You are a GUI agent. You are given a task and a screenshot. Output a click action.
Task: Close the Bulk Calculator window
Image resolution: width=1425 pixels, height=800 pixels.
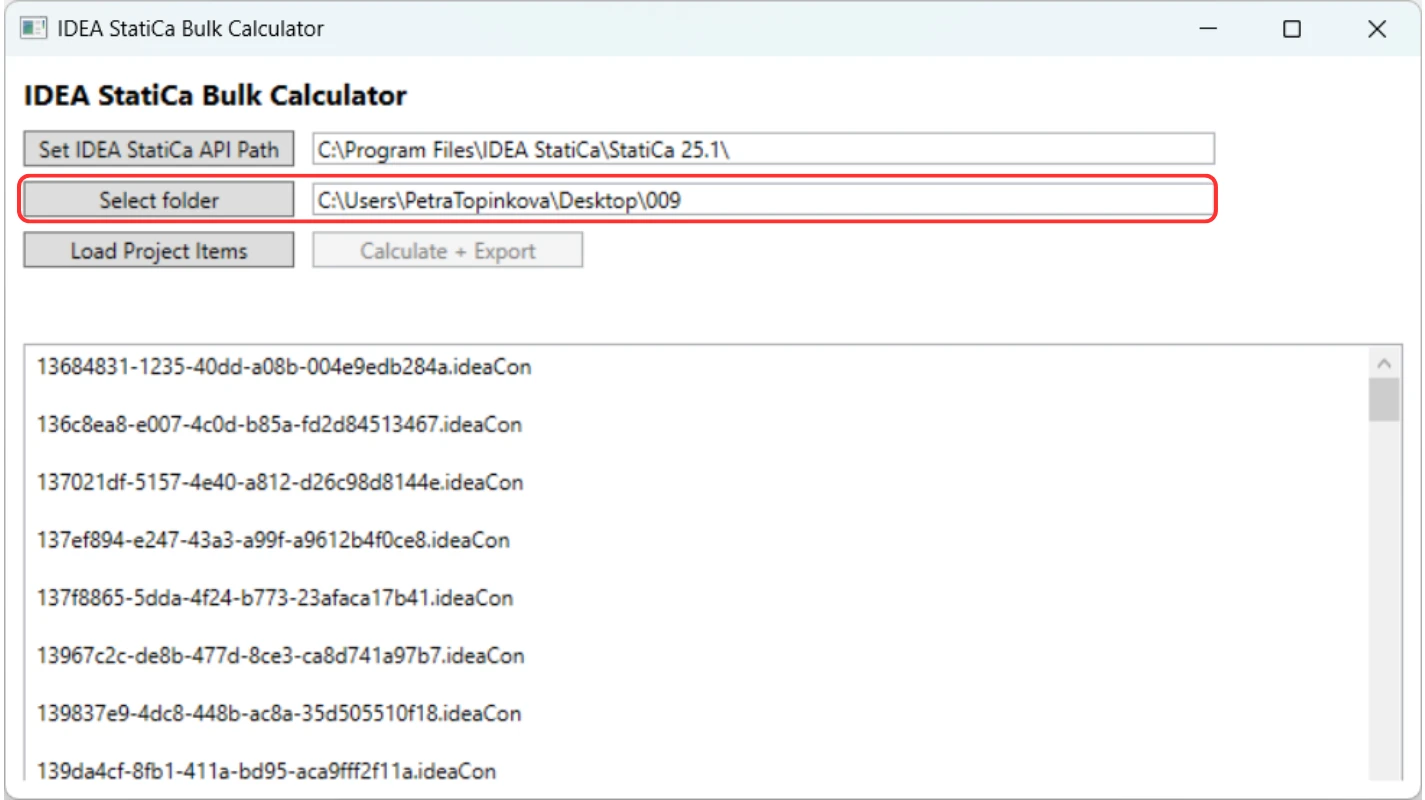[x=1377, y=30]
